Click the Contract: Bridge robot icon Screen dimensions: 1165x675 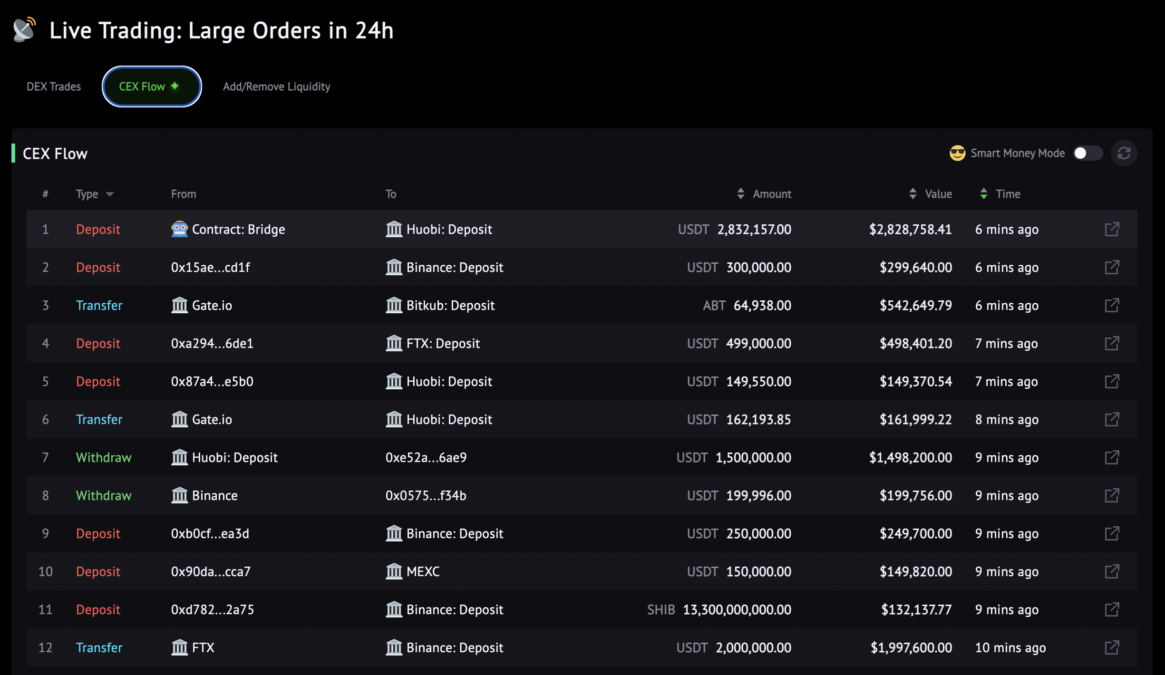179,229
